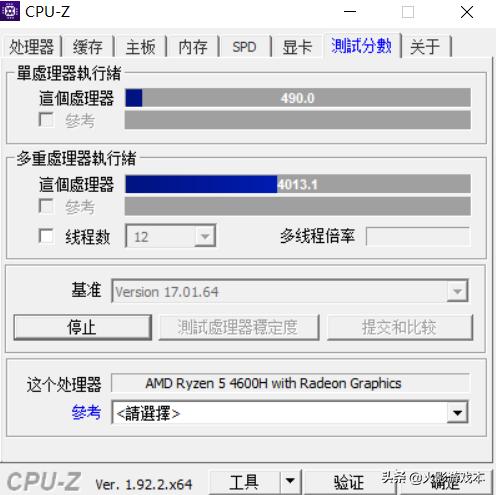Select the SPD tab
The image size is (496, 495).
coord(245,47)
